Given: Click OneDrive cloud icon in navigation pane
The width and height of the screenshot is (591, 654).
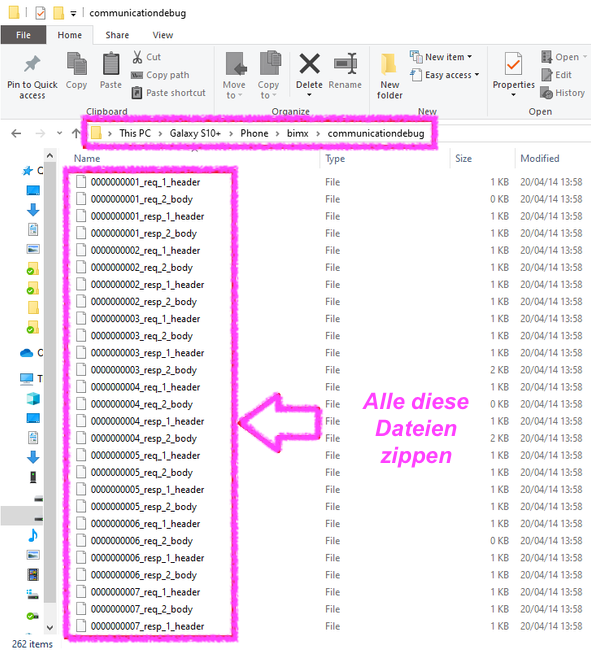Looking at the screenshot, I should (27, 353).
